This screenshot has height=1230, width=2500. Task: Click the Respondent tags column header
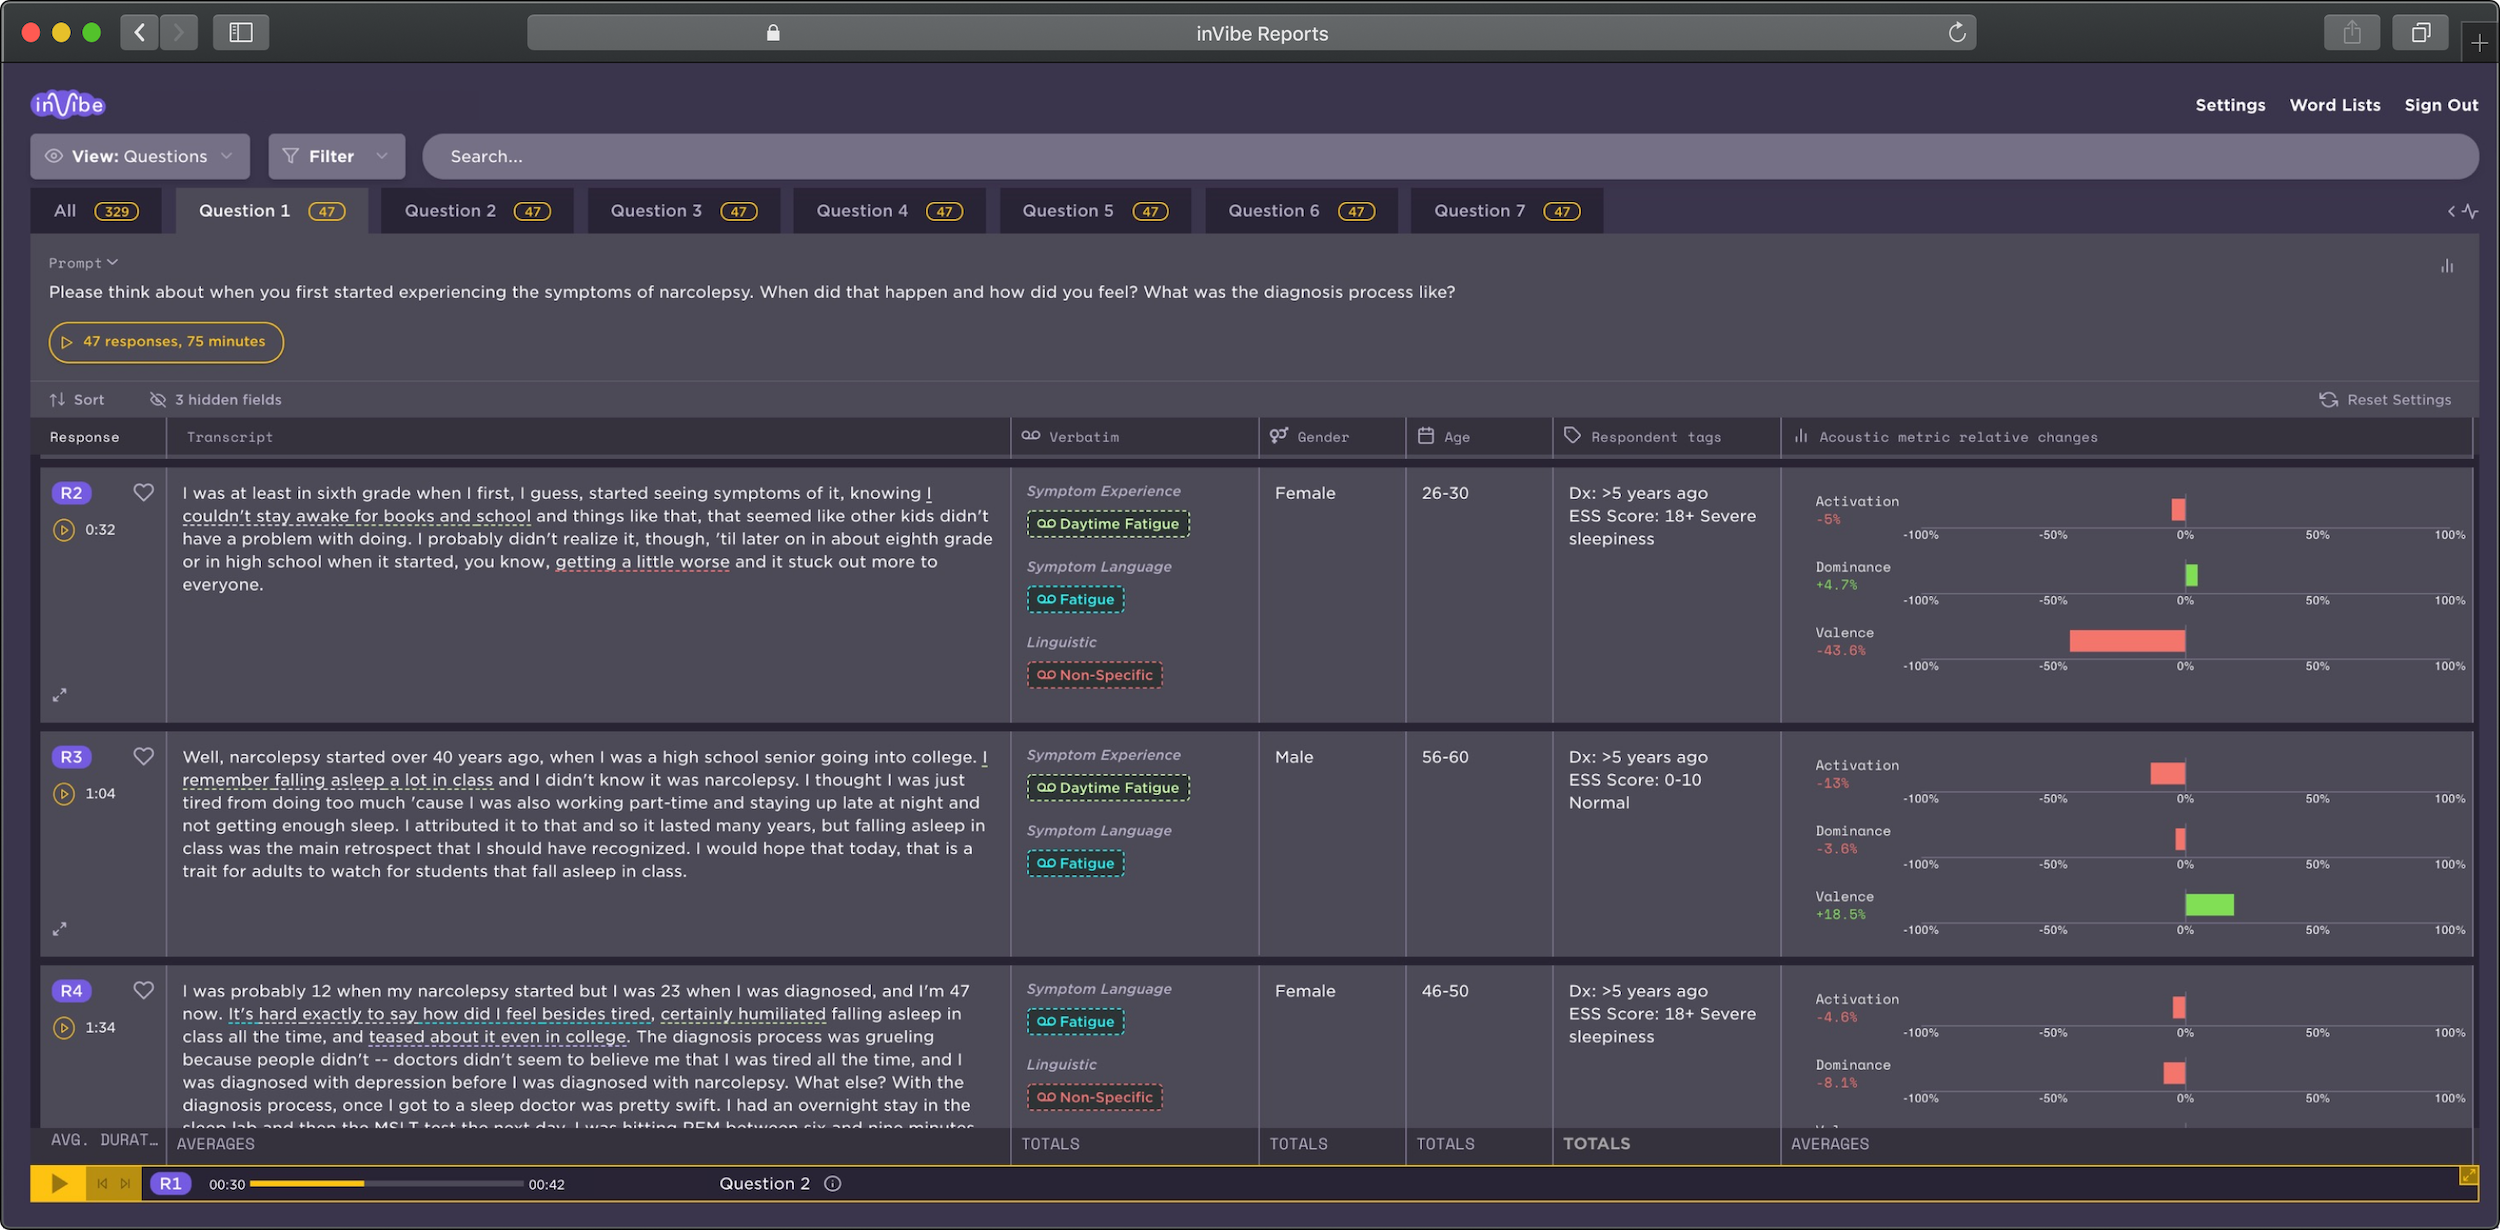(x=1666, y=437)
